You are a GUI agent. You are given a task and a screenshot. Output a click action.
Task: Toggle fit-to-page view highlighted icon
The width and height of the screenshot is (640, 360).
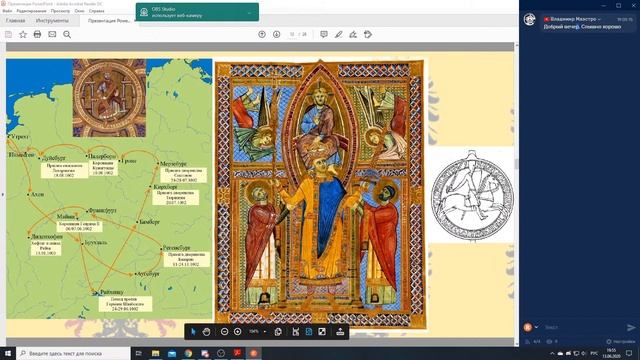point(309,331)
